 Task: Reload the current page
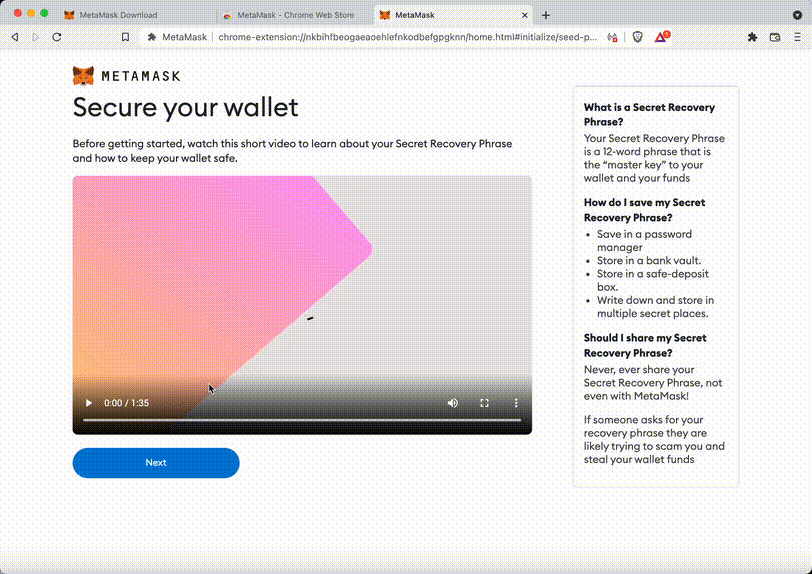57,37
